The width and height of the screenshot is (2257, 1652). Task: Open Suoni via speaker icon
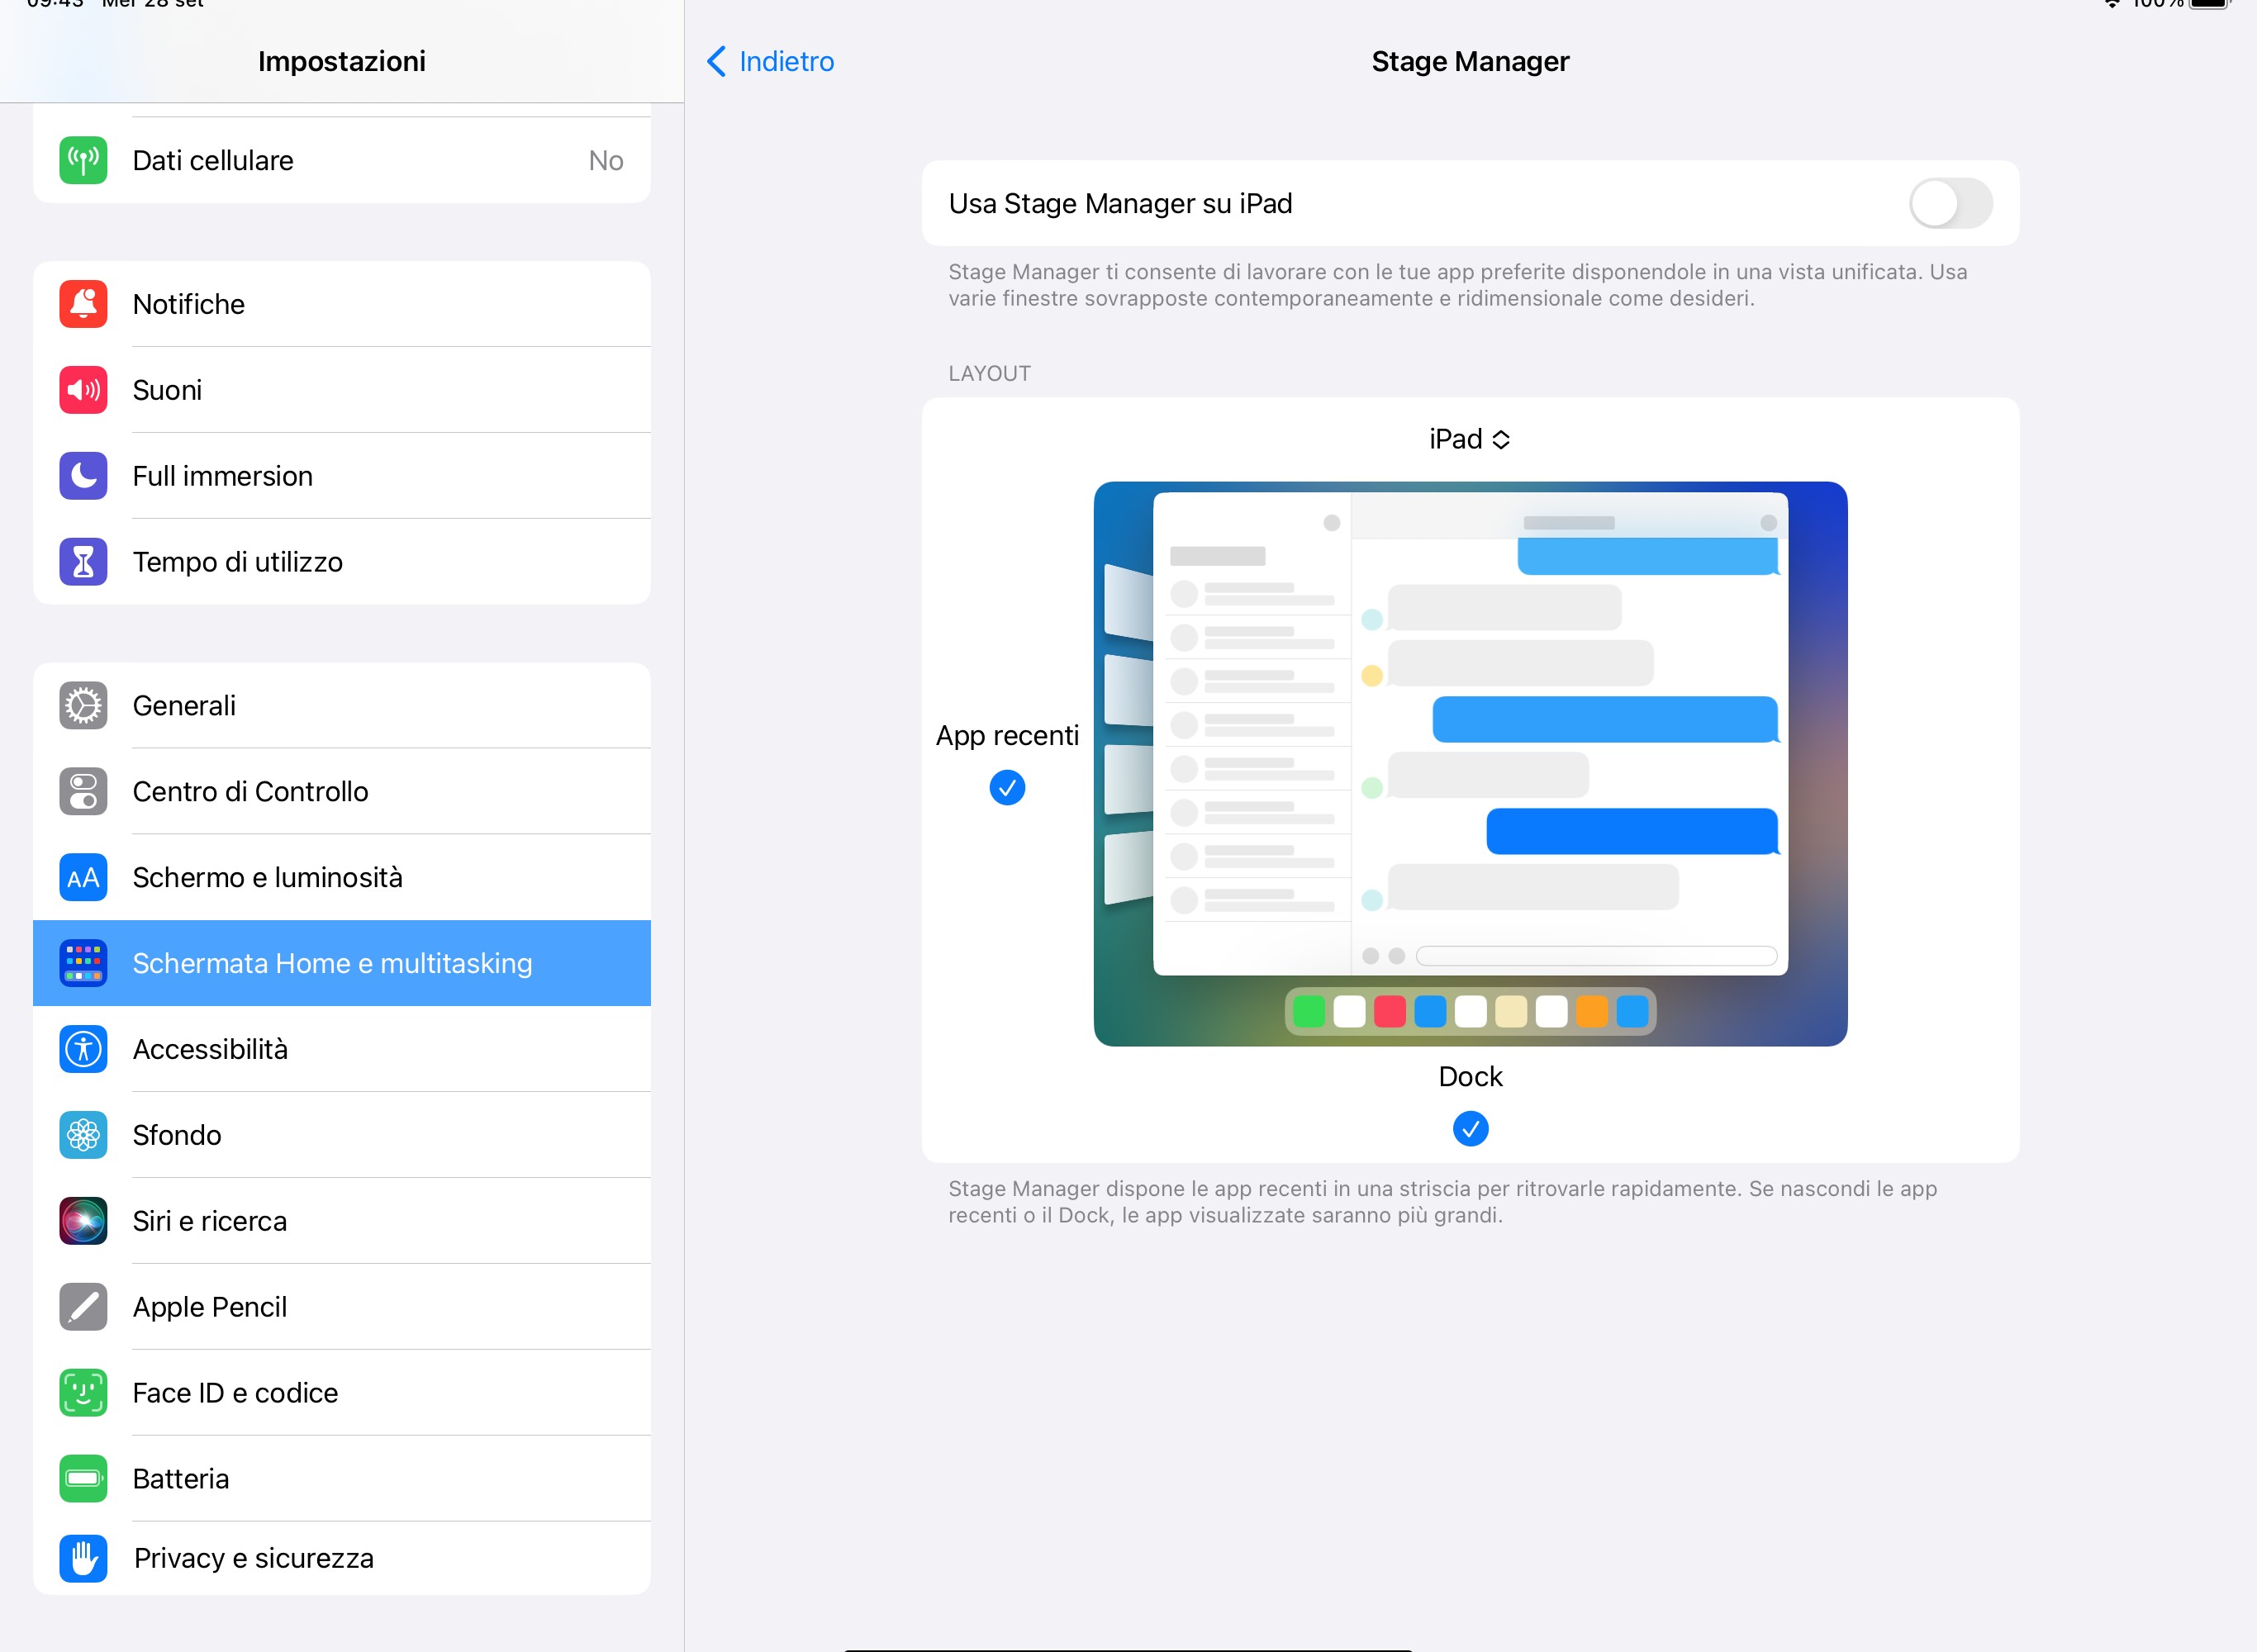tap(83, 390)
